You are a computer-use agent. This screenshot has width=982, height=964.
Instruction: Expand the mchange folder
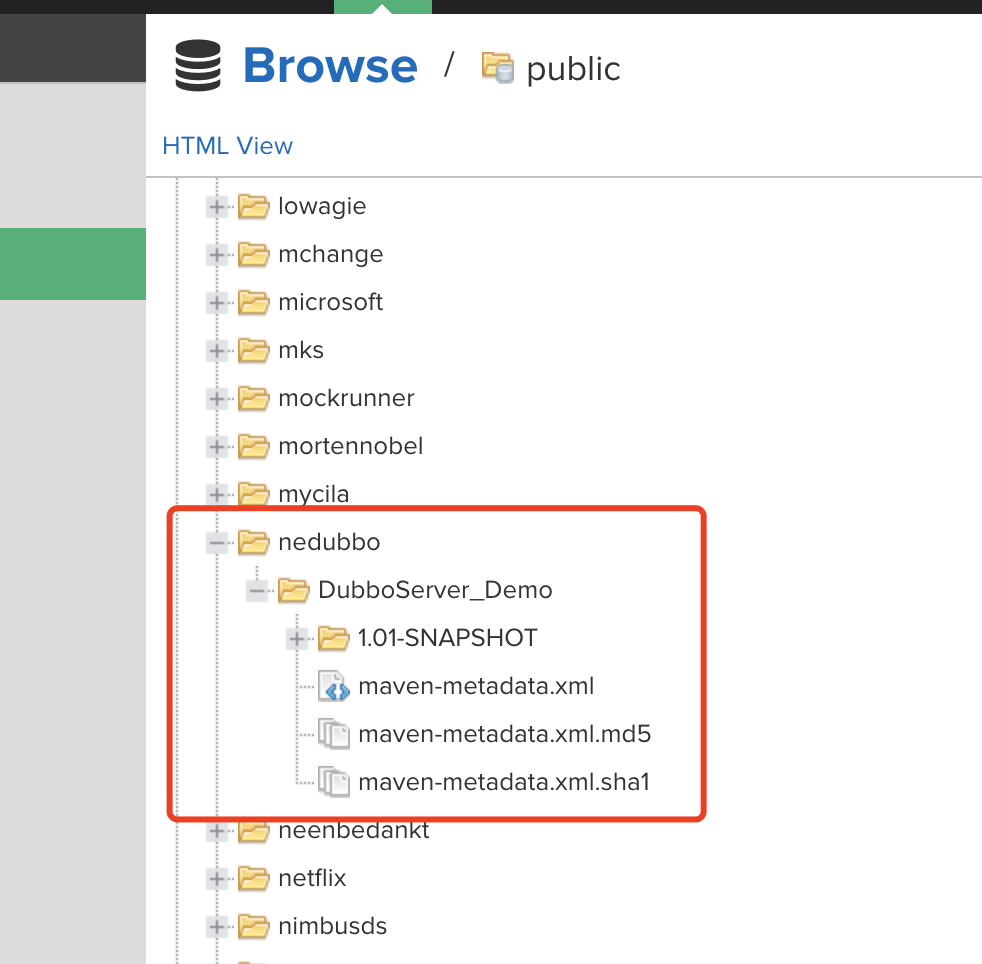pyautogui.click(x=217, y=254)
